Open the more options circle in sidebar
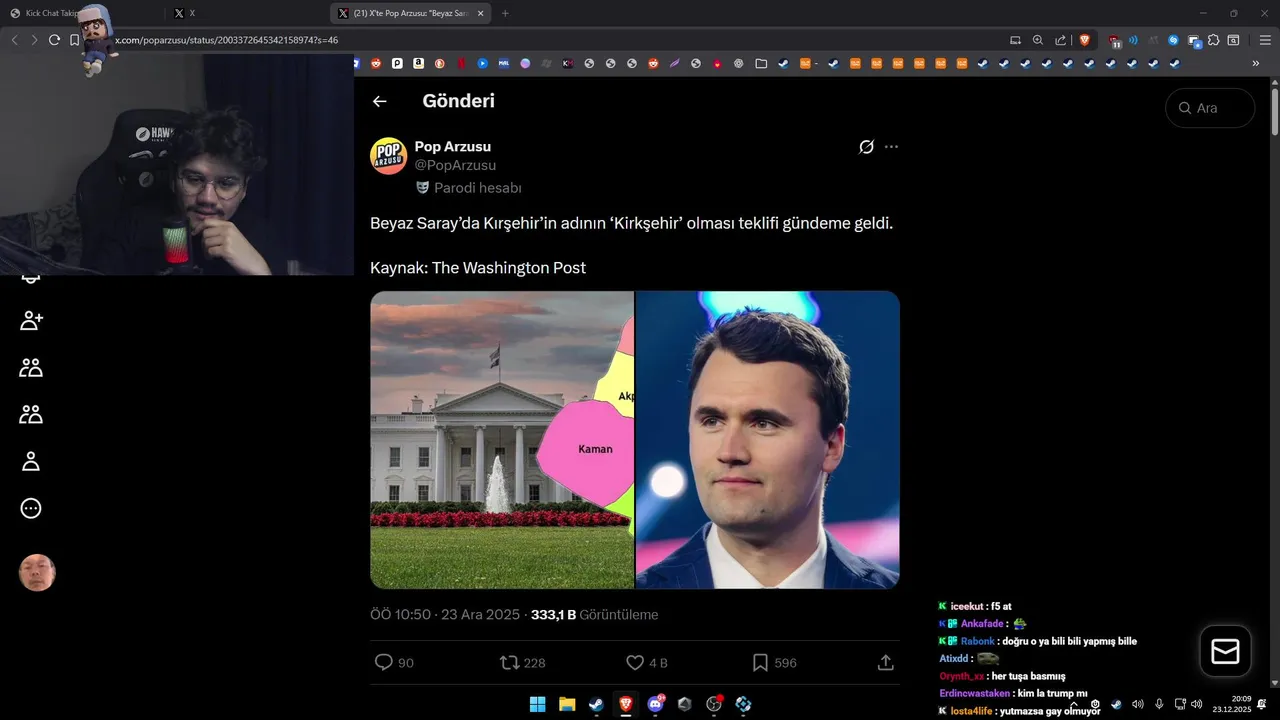 point(31,508)
